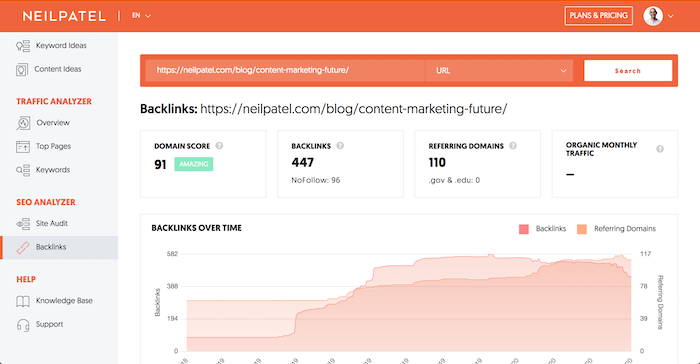Click the domain score value 91
Screen dimensions: 700x364
point(160,165)
